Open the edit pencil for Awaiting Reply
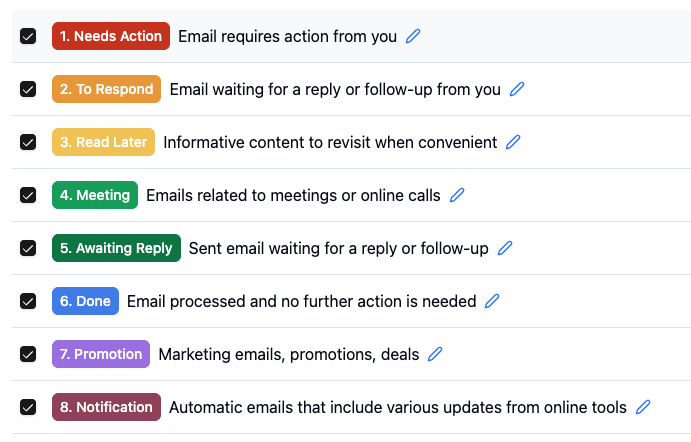This screenshot has height=442, width=691. pos(505,248)
